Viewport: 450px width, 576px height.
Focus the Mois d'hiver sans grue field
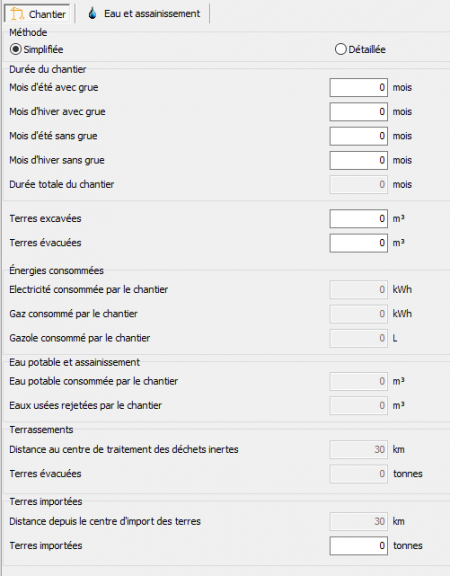tap(359, 160)
